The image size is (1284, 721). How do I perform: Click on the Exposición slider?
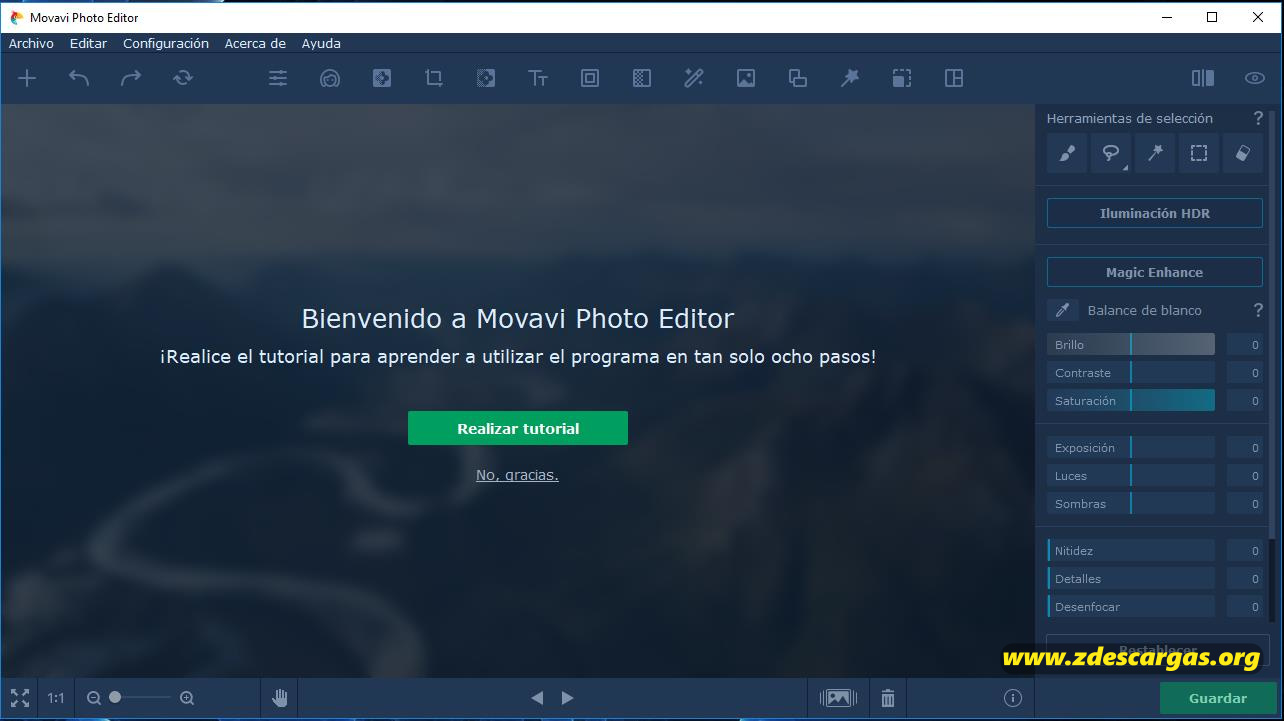(x=1131, y=448)
